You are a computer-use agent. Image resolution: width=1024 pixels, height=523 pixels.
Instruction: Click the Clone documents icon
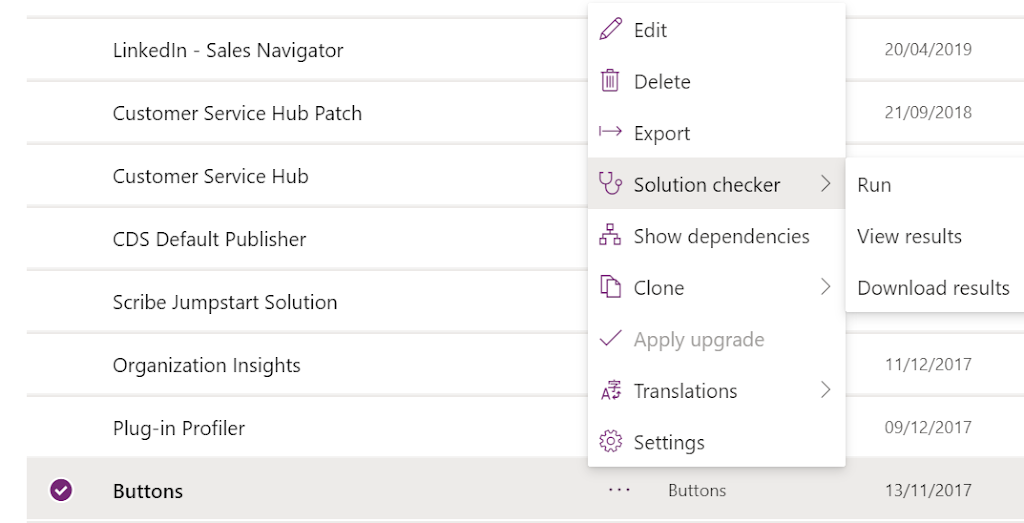[x=610, y=287]
